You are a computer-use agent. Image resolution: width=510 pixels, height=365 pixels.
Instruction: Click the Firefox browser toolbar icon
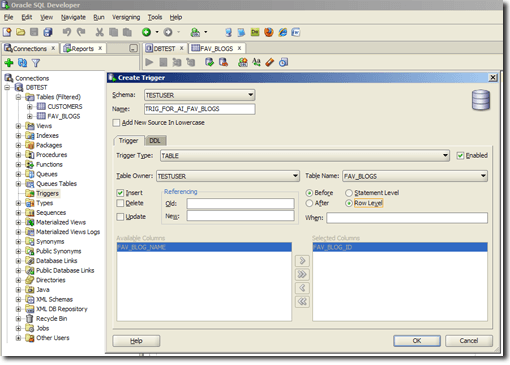[x=269, y=32]
